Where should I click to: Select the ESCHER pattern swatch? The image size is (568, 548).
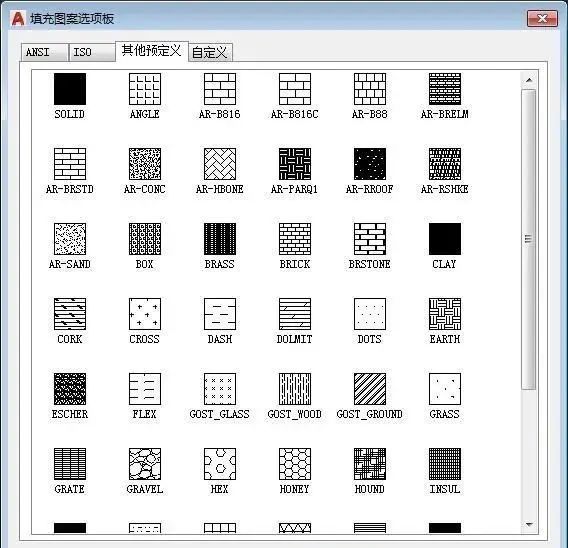click(70, 389)
